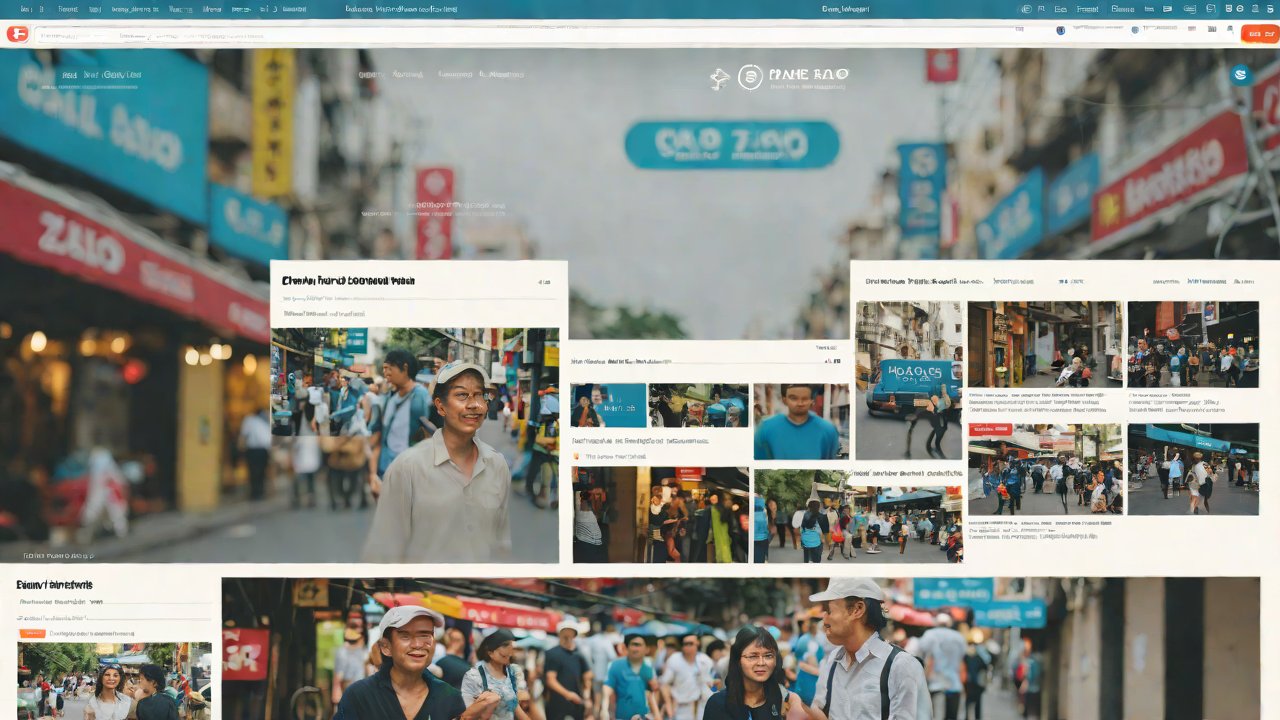Select the paper-plane share icon beside the logo
The image size is (1280, 720).
pos(721,77)
